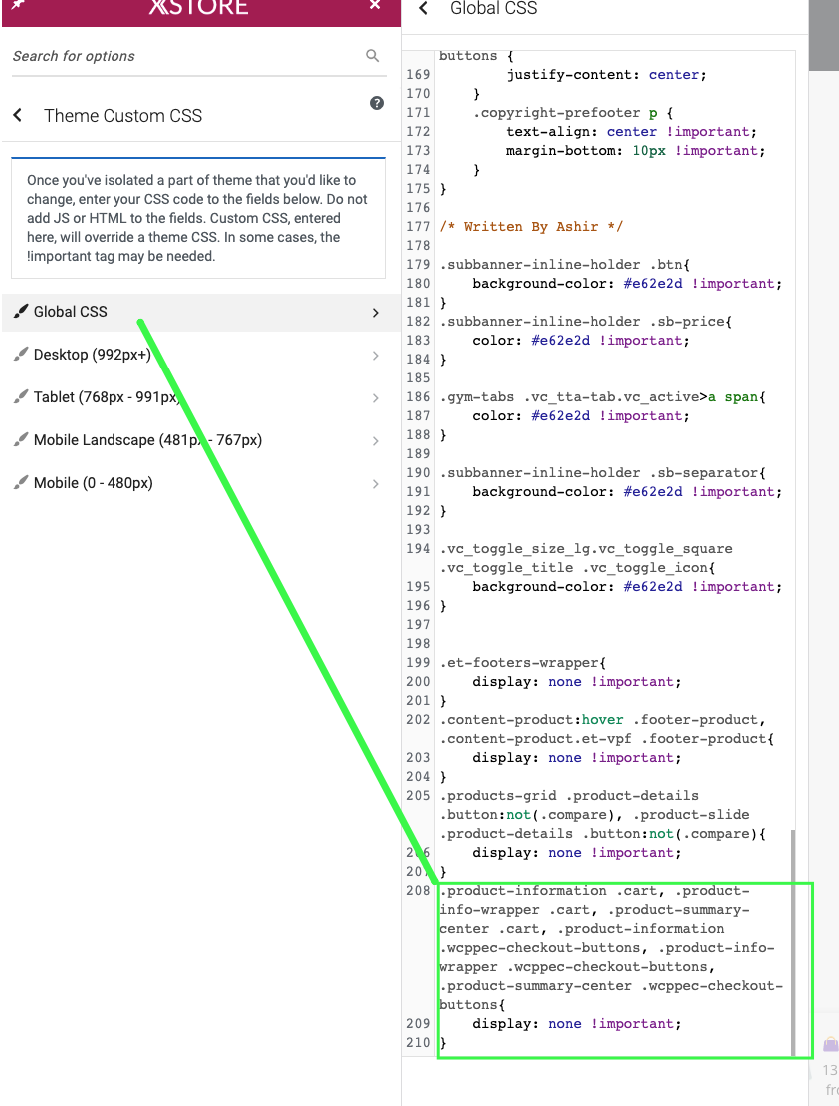Expand the Global CSS section chevron
The height and width of the screenshot is (1106, 839).
(375, 312)
